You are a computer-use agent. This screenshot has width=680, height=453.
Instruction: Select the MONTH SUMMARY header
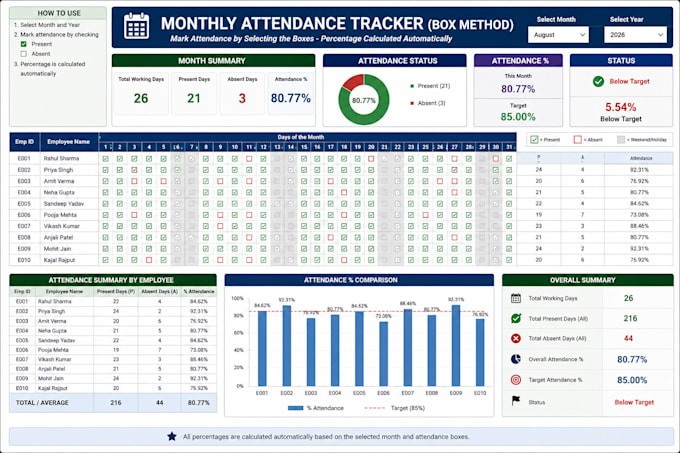213,61
